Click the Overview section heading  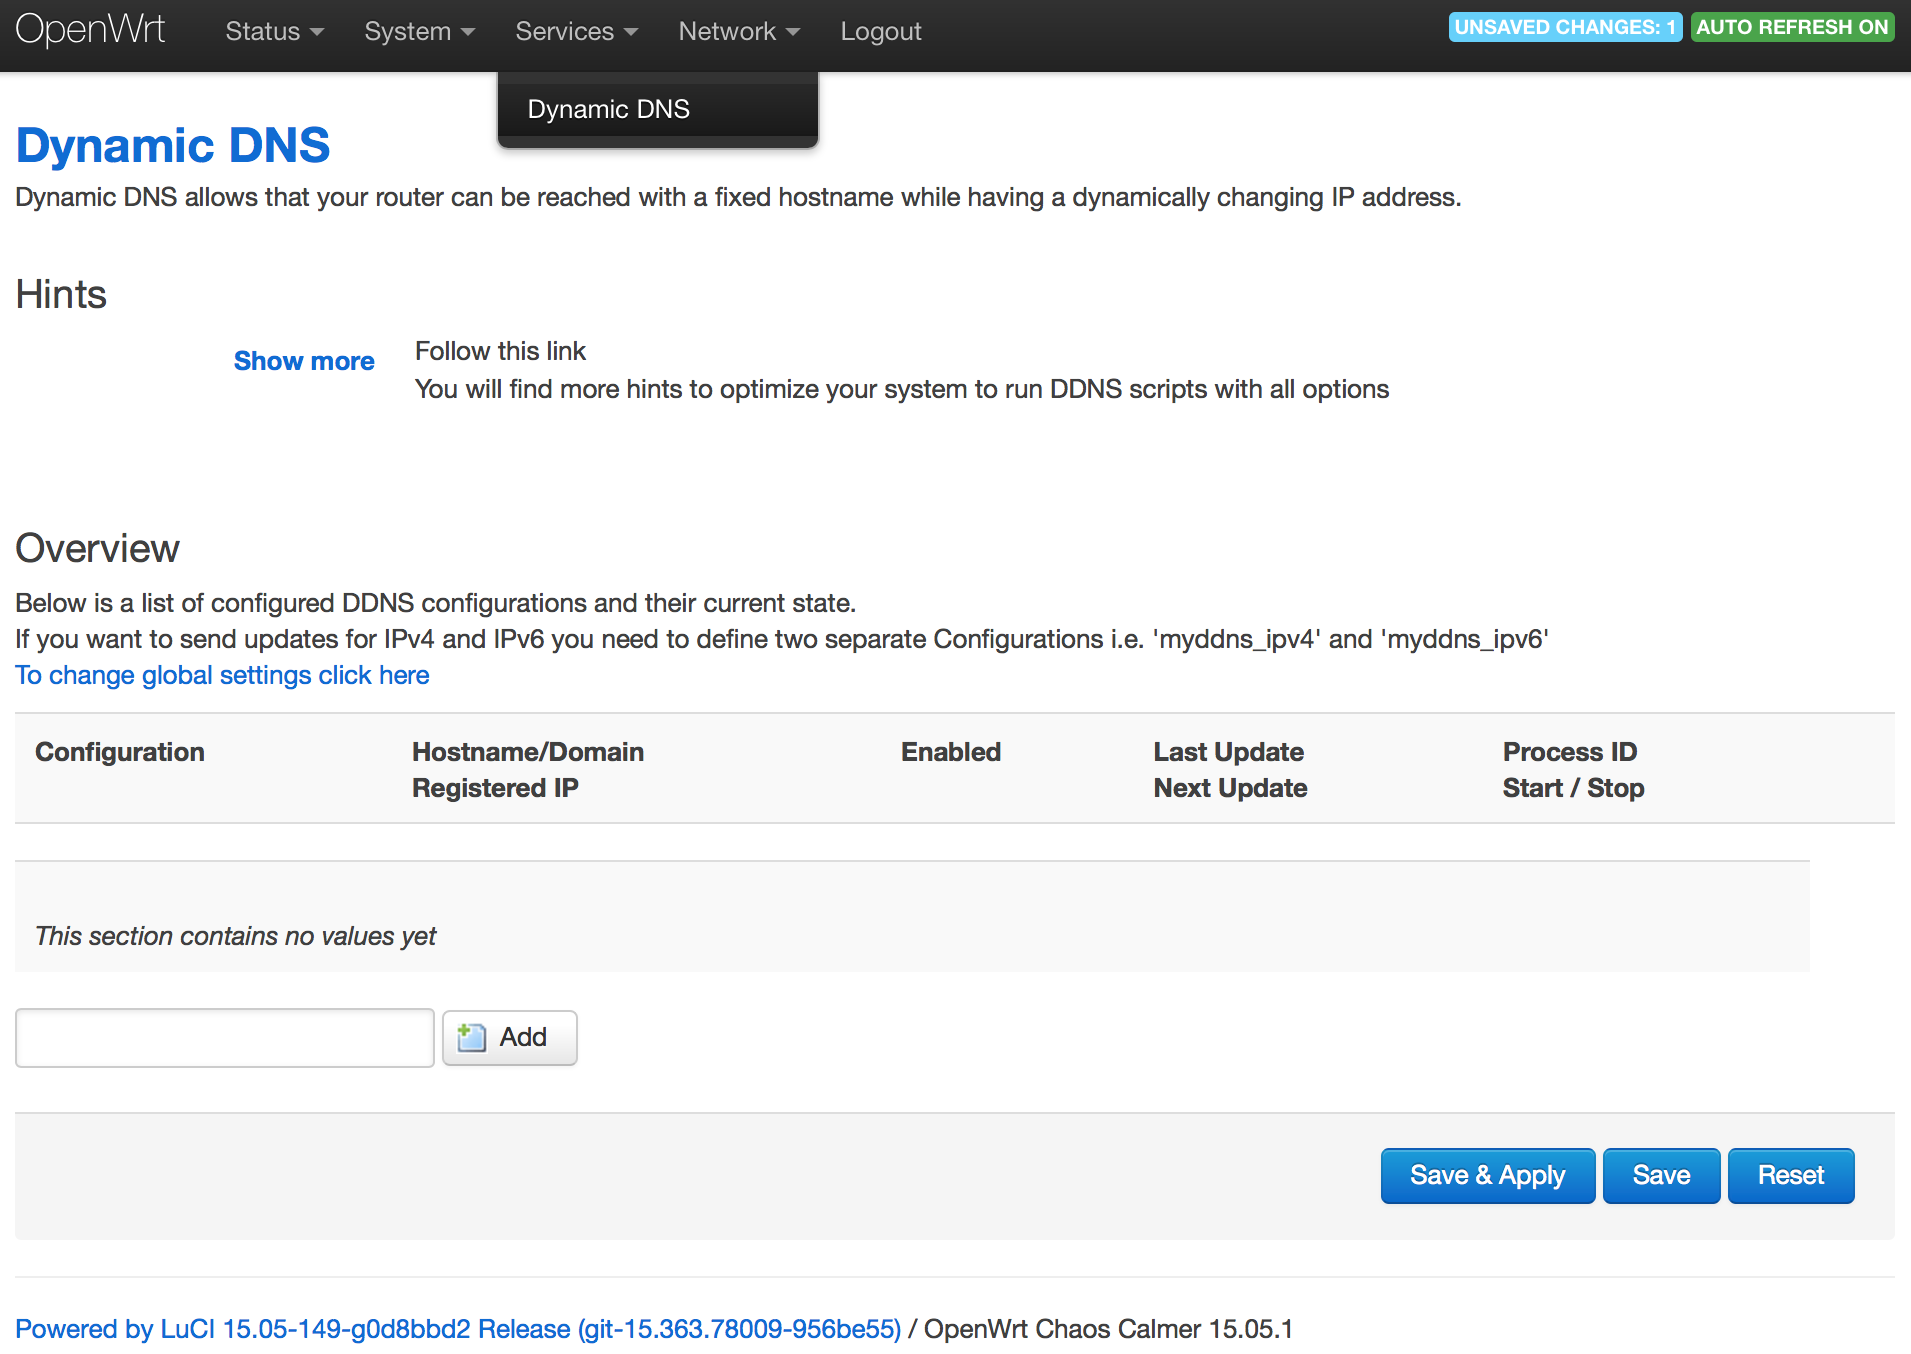click(x=98, y=548)
